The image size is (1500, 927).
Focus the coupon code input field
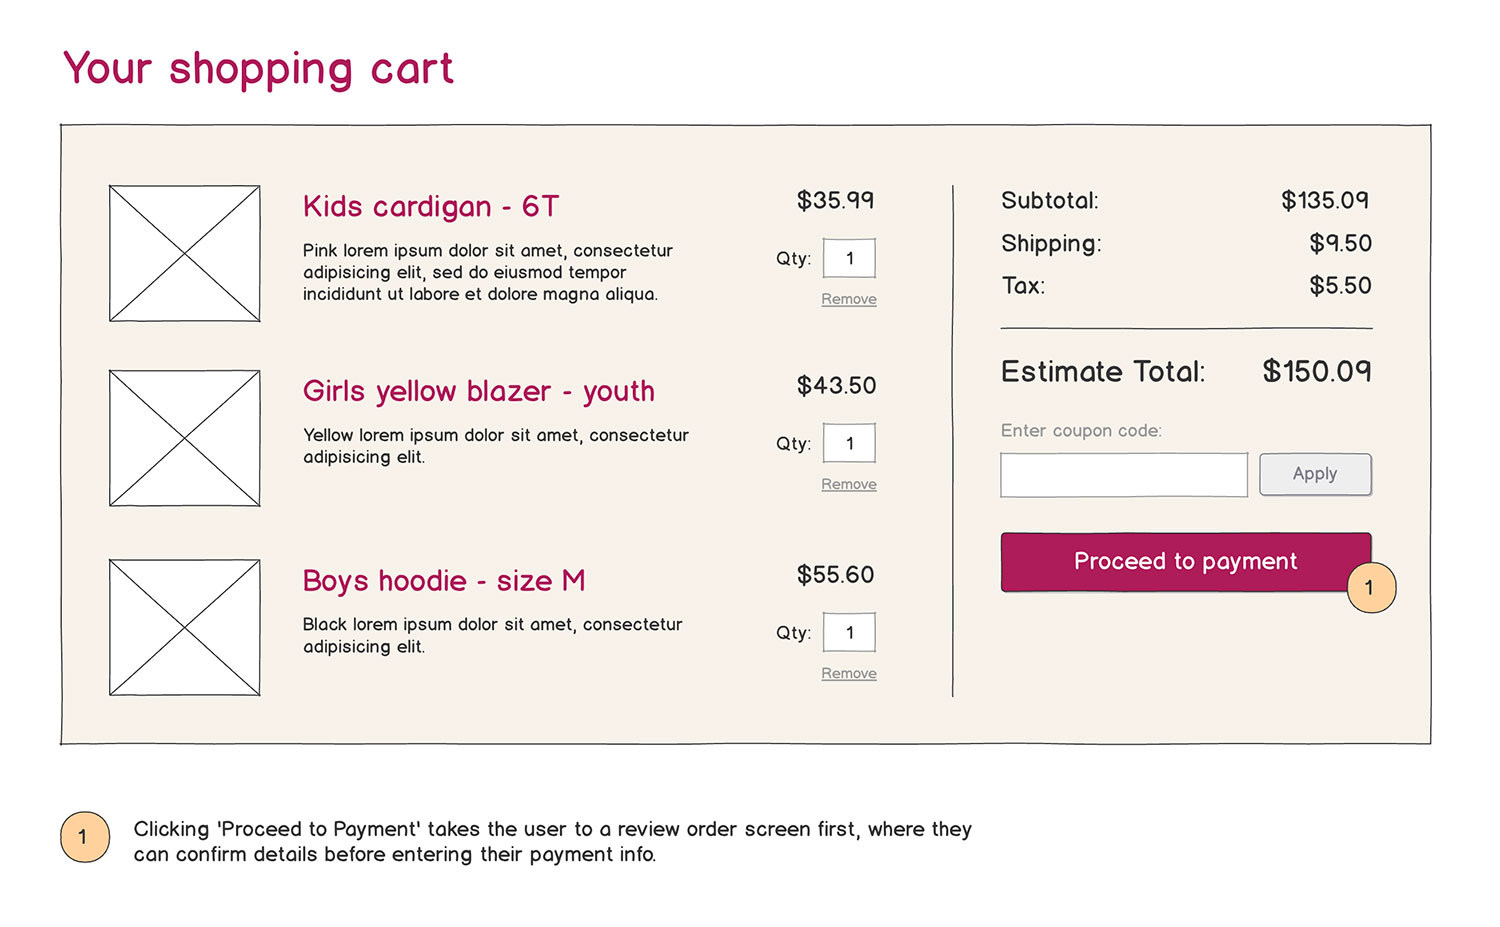(1123, 474)
